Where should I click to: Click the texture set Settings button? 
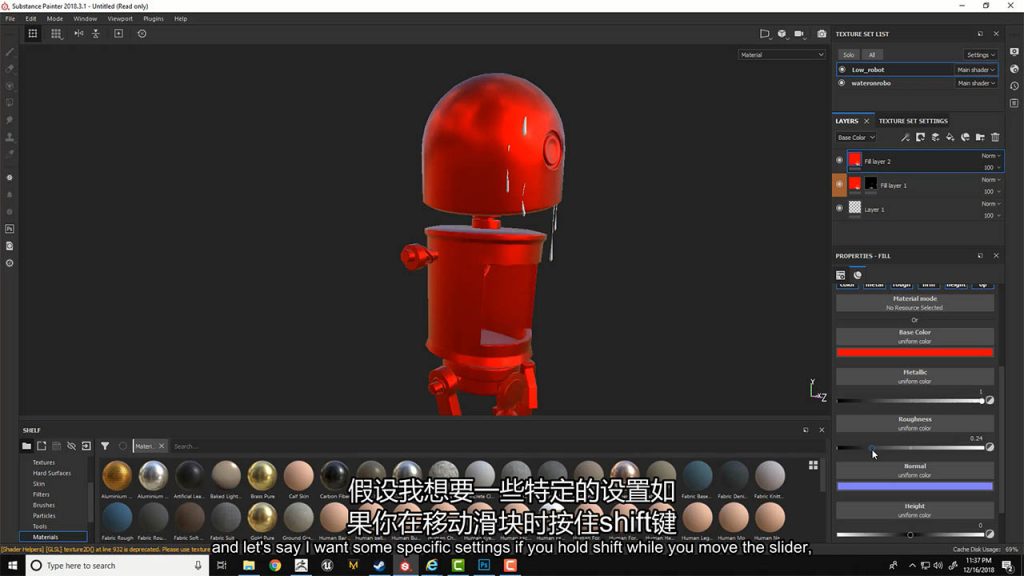(x=980, y=55)
